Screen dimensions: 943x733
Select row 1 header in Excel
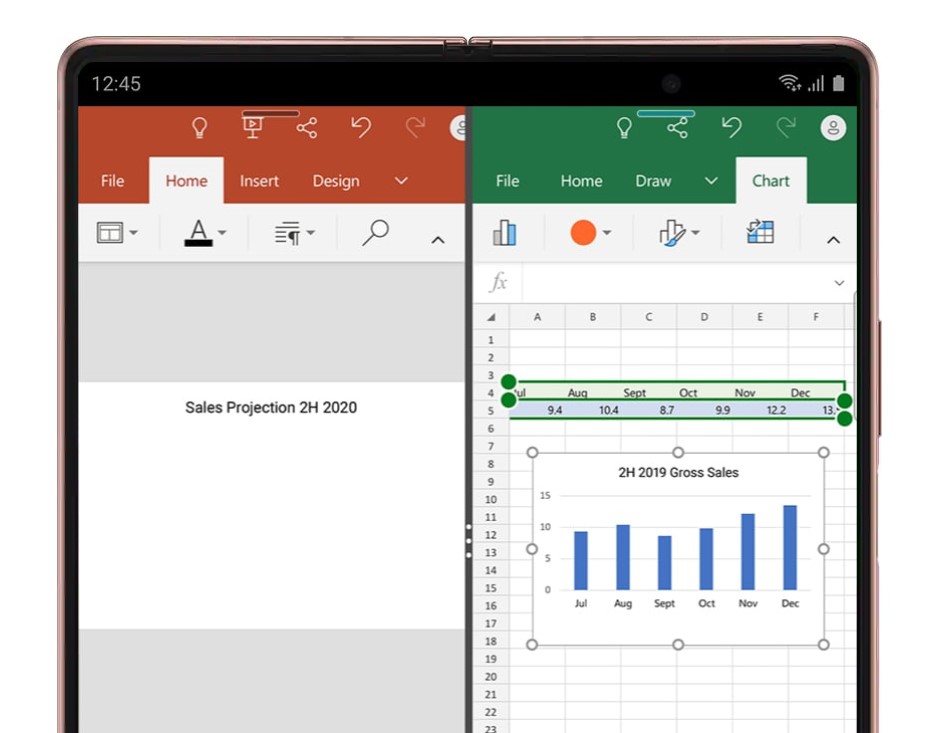(x=491, y=340)
